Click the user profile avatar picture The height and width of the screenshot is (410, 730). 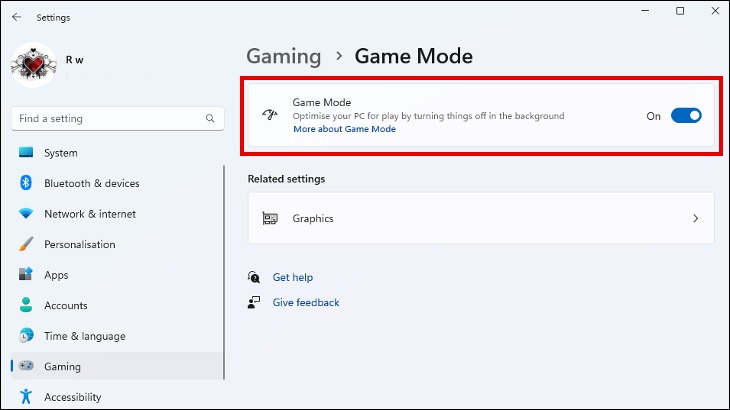pos(34,65)
